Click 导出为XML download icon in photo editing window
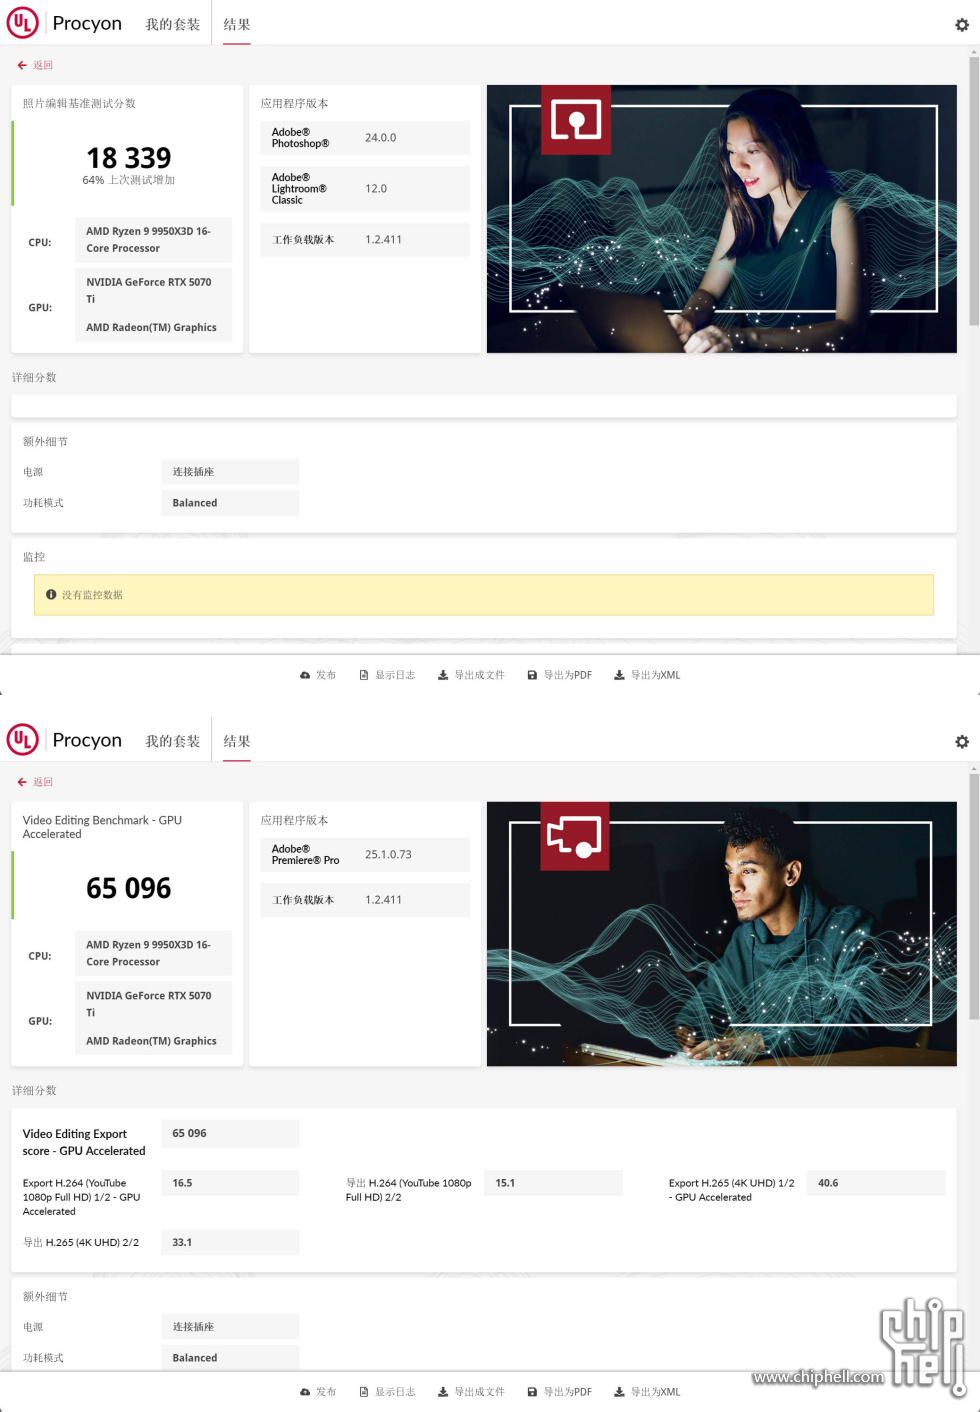 [620, 675]
